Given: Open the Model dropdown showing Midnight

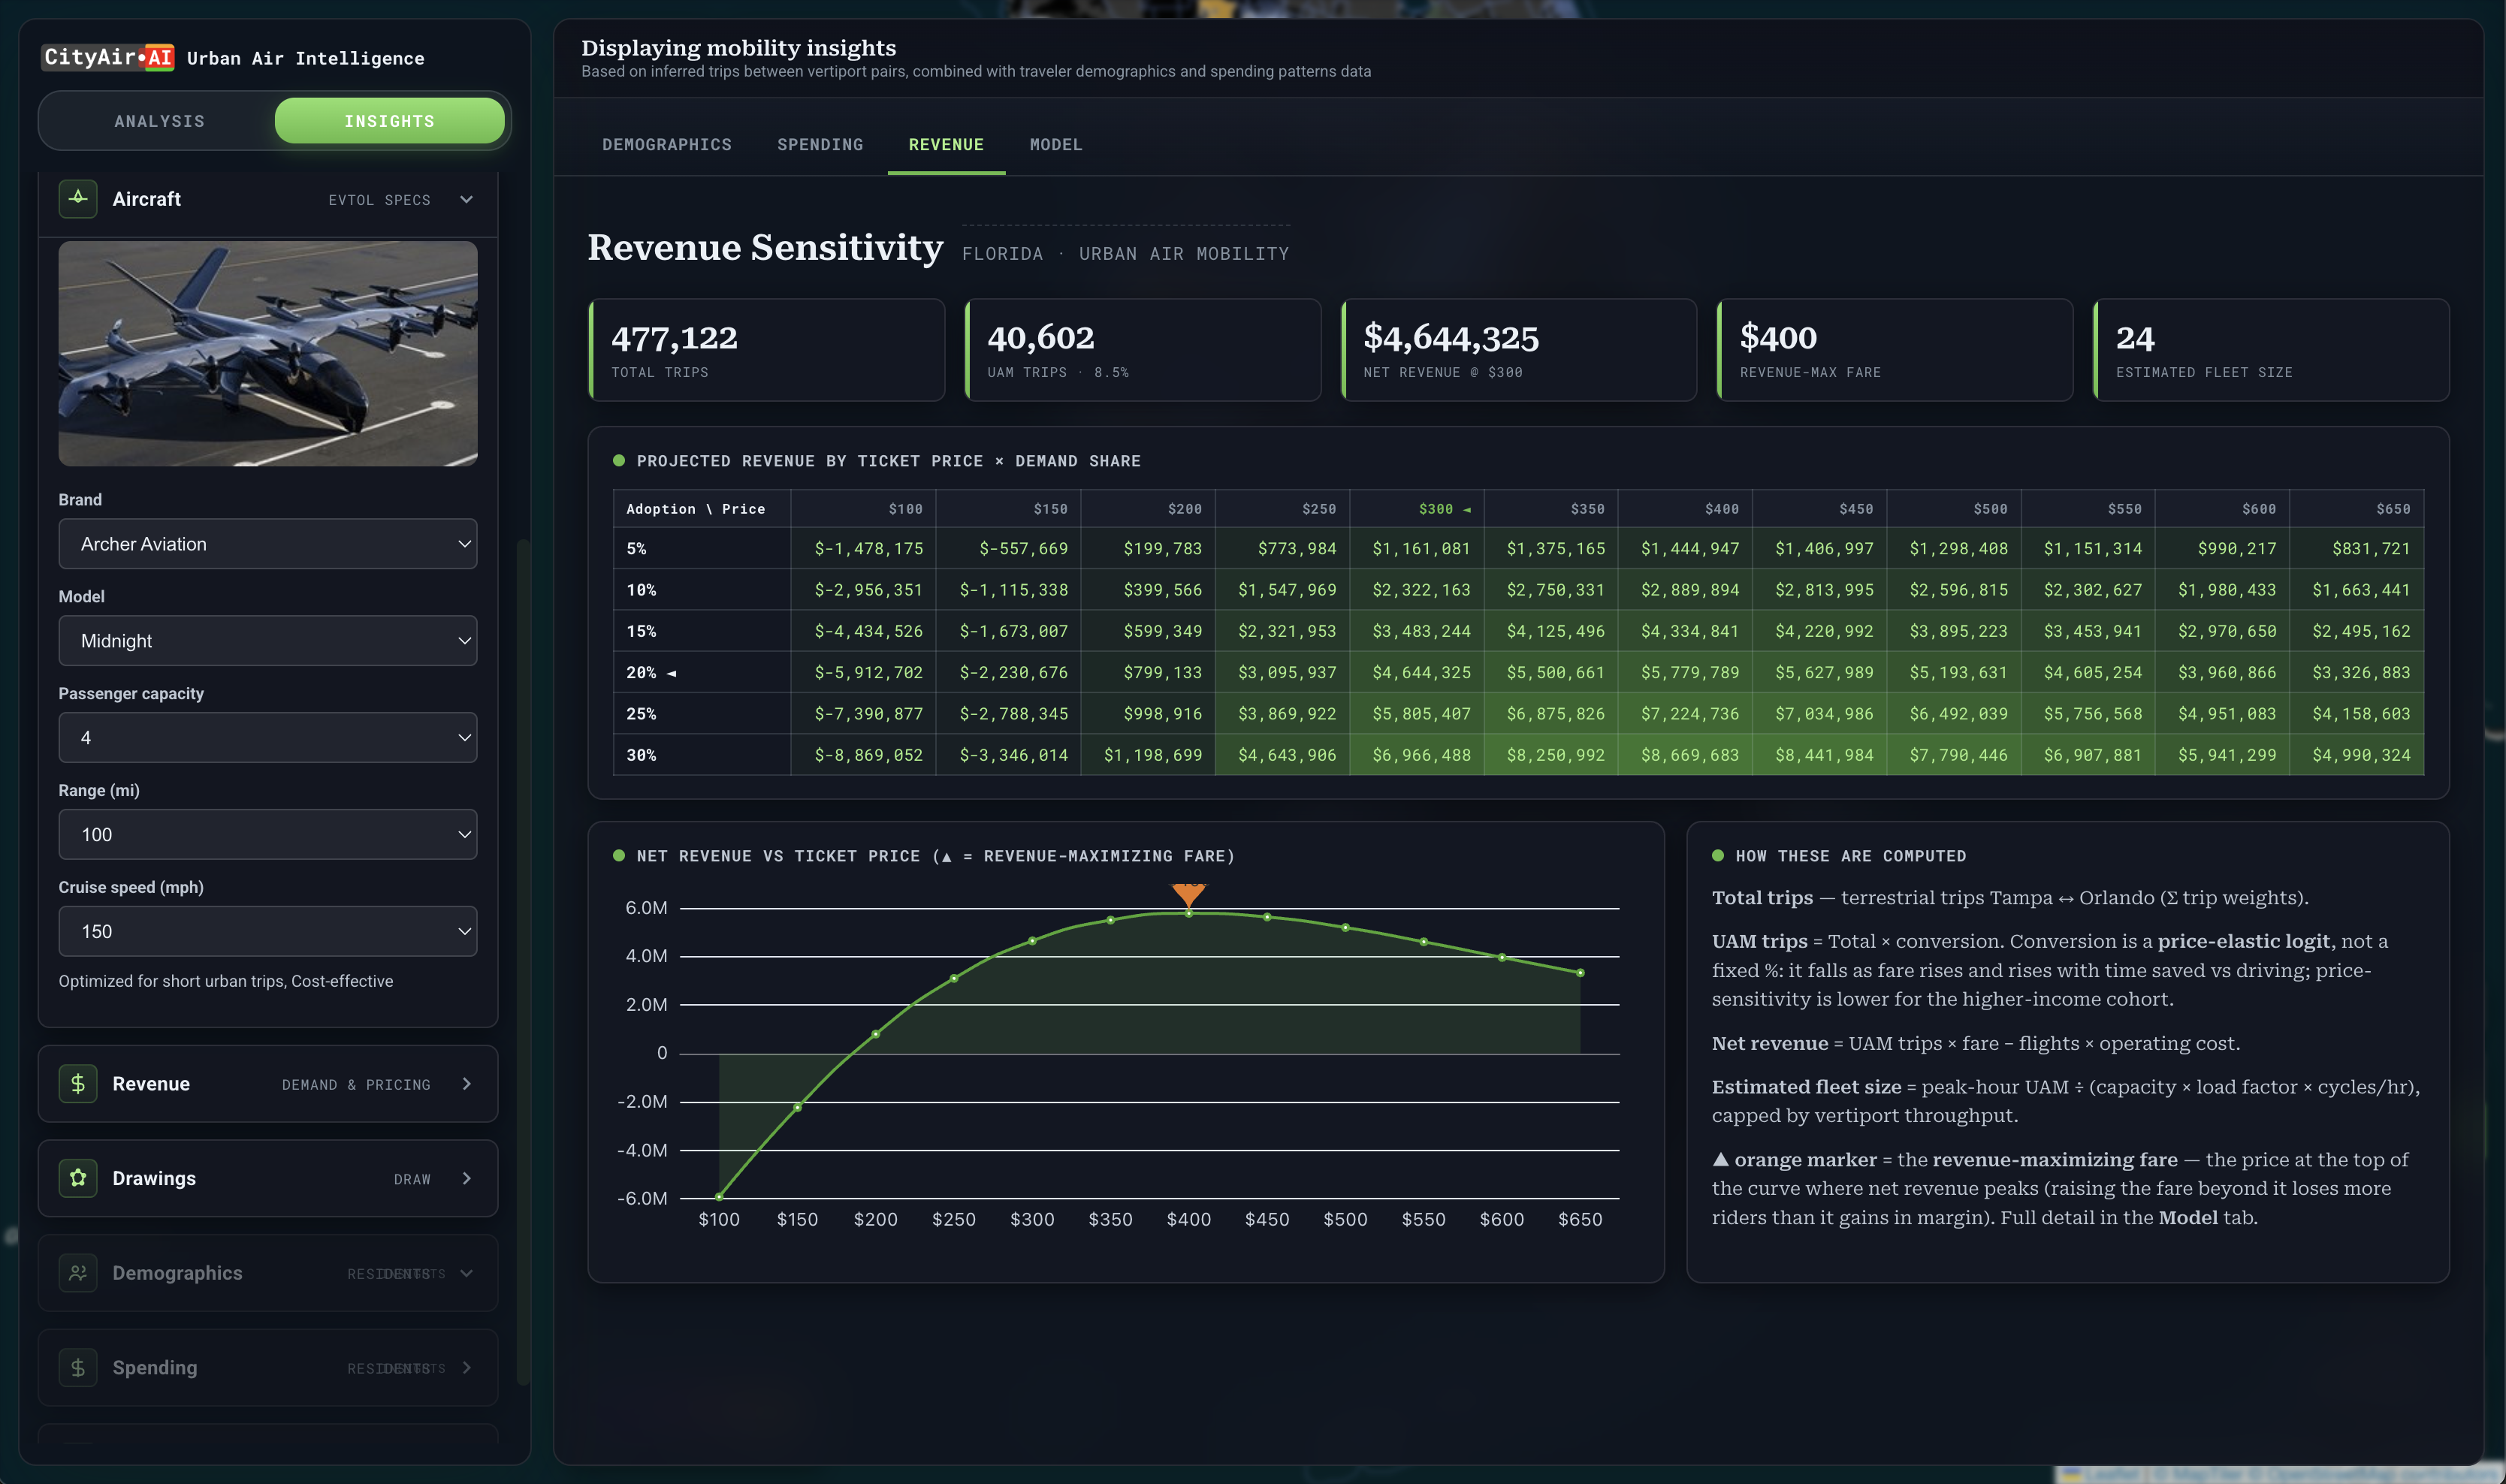Looking at the screenshot, I should pos(268,641).
